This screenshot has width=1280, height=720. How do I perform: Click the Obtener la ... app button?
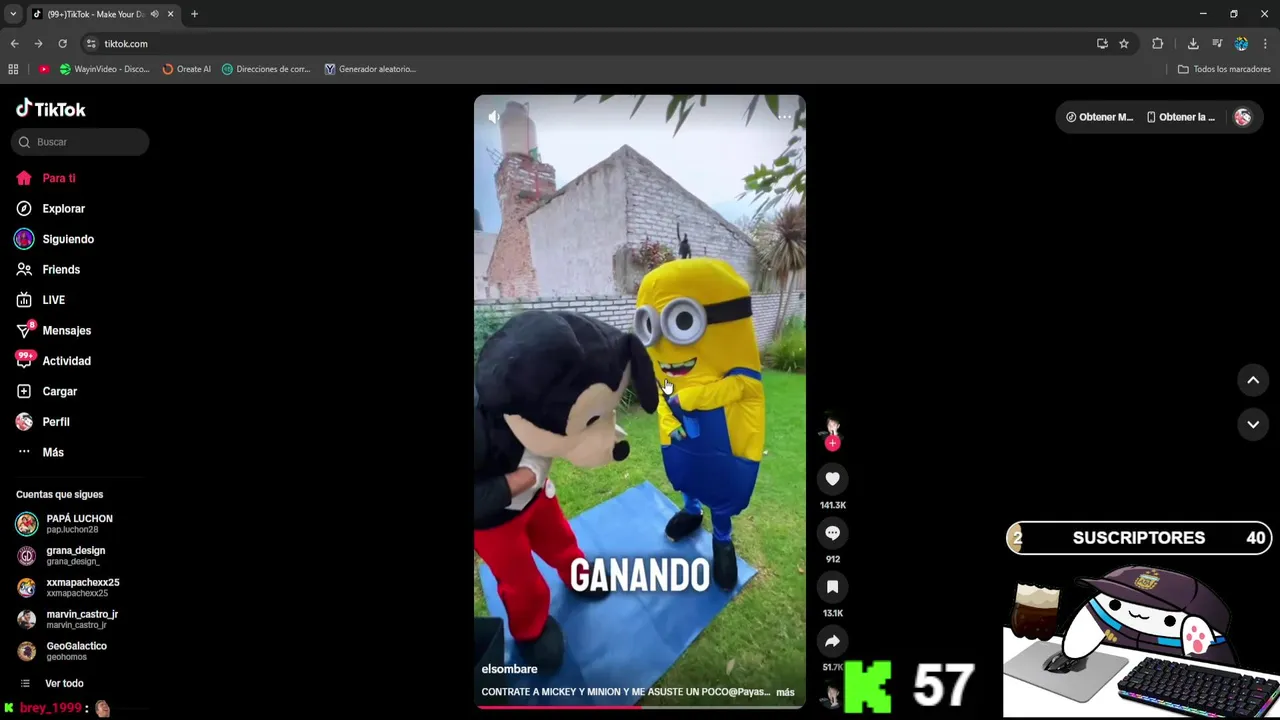tap(1180, 117)
